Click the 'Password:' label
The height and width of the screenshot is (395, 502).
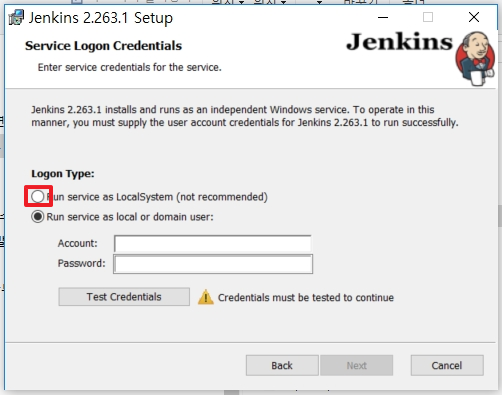(x=82, y=263)
